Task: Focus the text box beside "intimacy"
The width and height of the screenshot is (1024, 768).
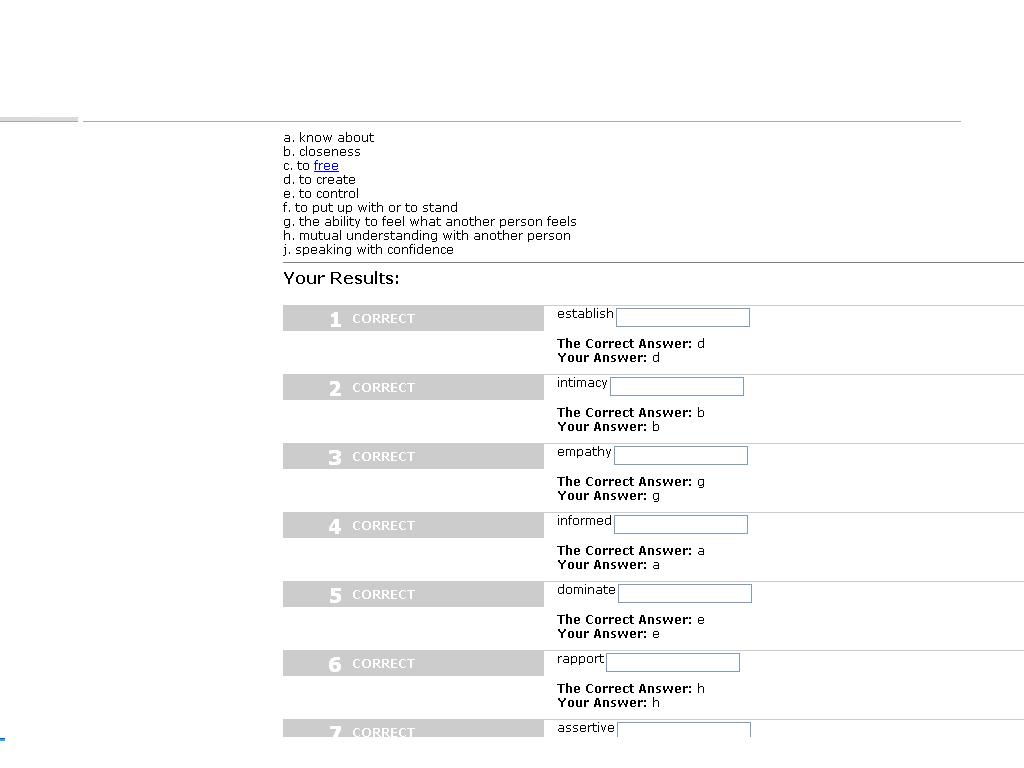Action: point(677,387)
